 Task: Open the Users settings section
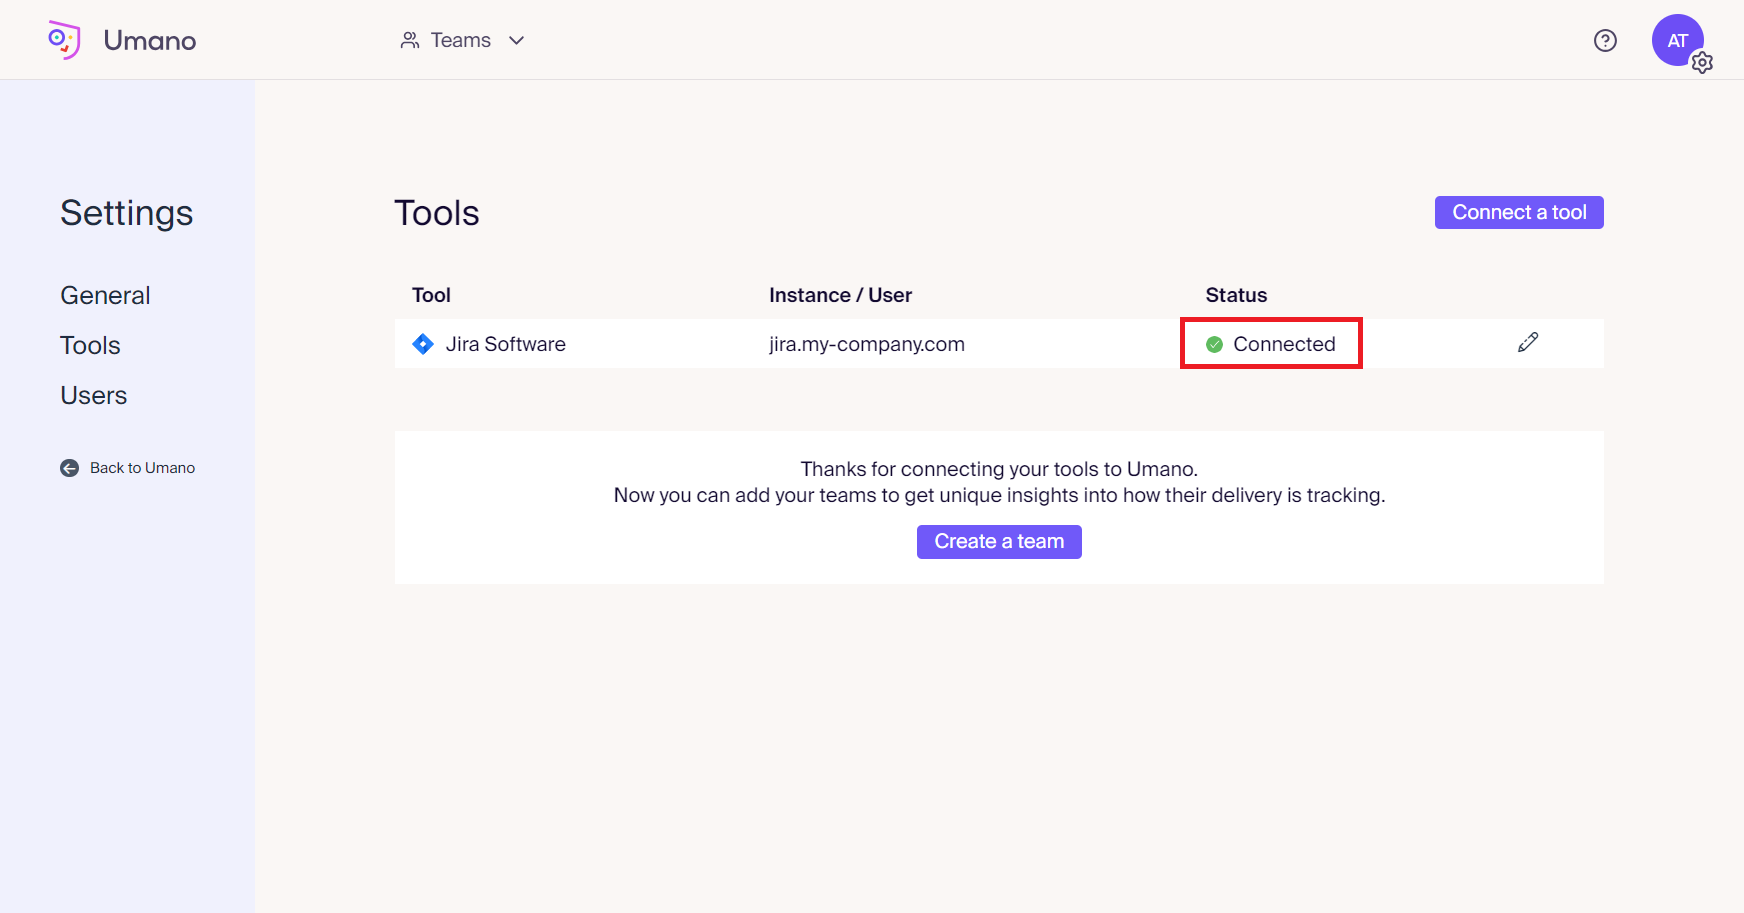tap(93, 395)
